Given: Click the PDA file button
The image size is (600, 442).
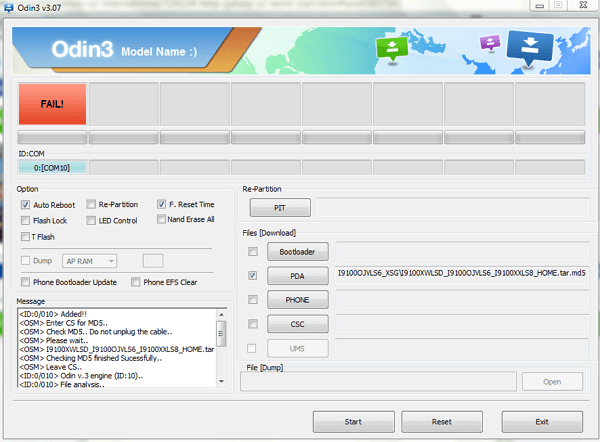Looking at the screenshot, I should (297, 276).
